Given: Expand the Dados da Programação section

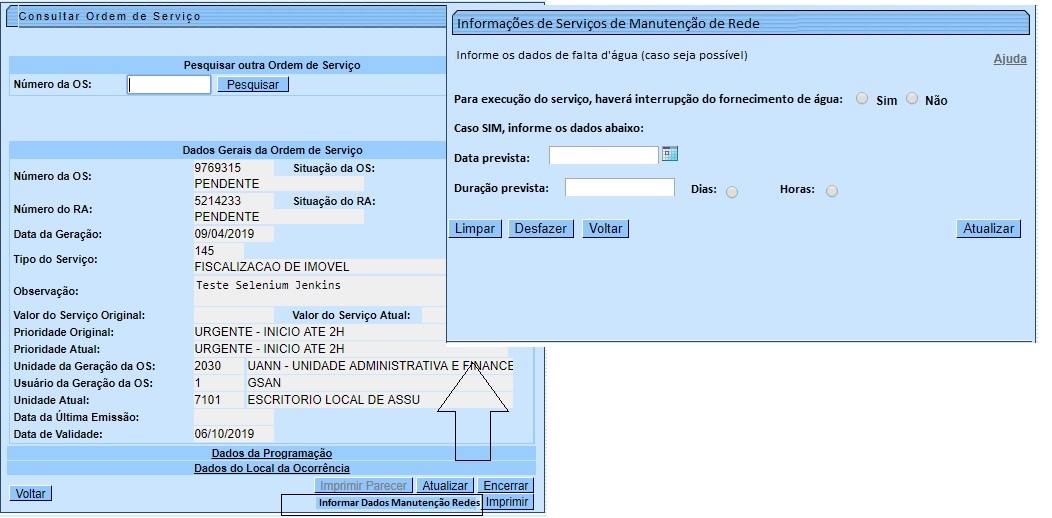Looking at the screenshot, I should click(272, 454).
